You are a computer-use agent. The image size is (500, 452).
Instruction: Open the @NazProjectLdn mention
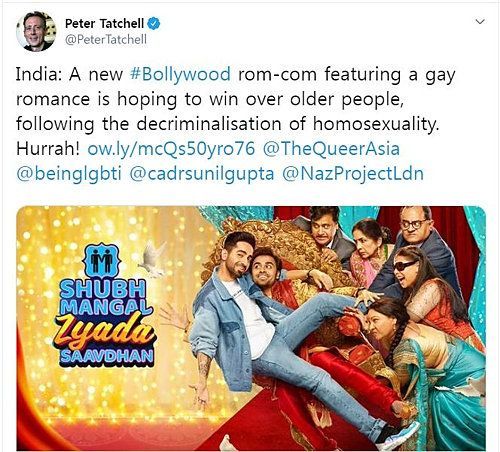click(x=353, y=173)
